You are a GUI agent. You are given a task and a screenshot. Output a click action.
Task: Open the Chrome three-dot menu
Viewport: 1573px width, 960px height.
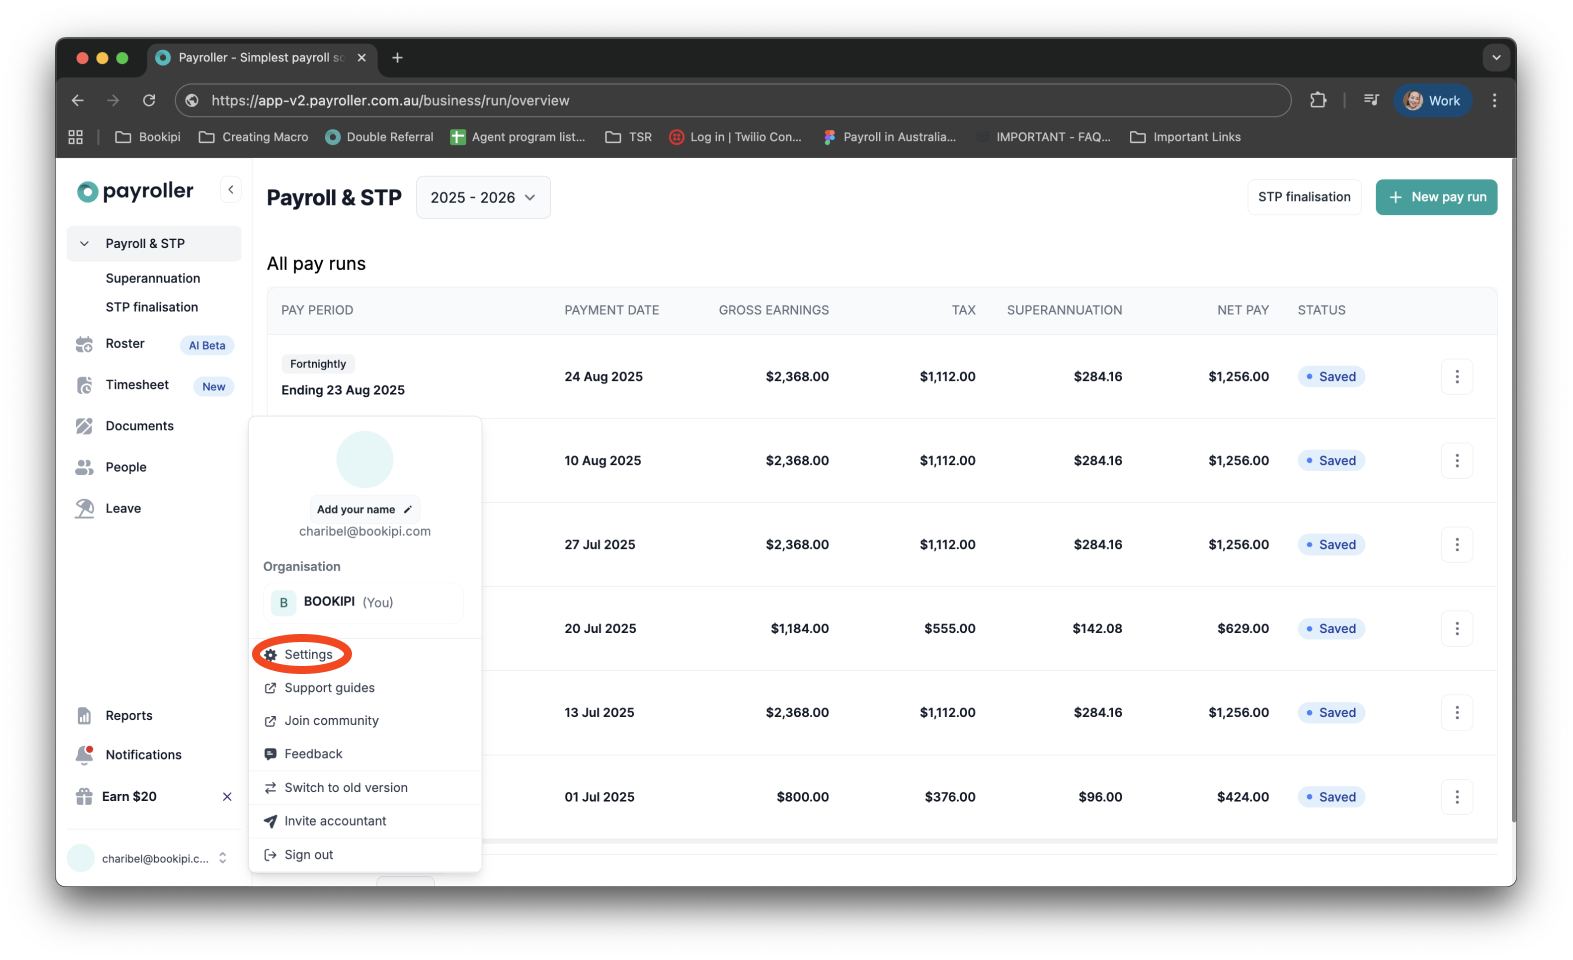1494,100
